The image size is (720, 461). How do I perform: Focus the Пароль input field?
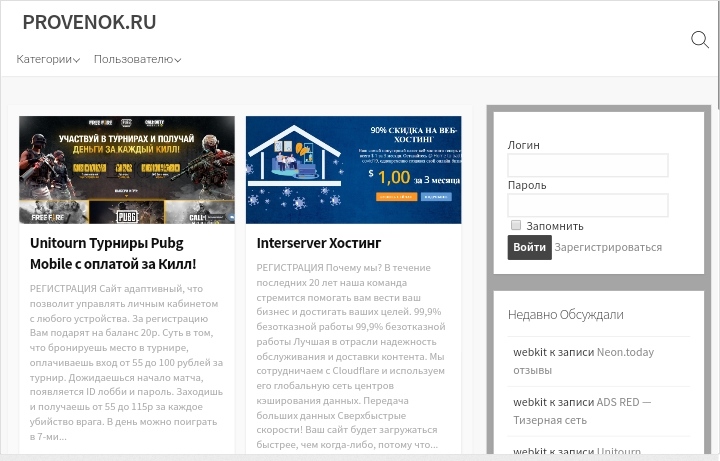click(587, 205)
